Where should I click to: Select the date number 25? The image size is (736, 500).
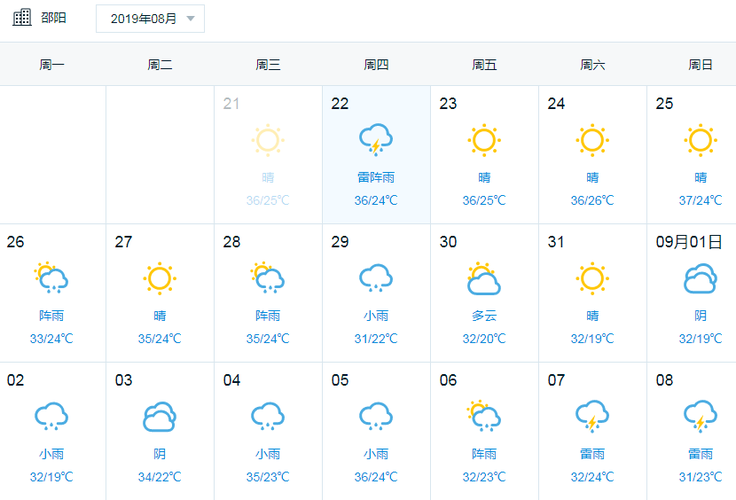coord(664,103)
